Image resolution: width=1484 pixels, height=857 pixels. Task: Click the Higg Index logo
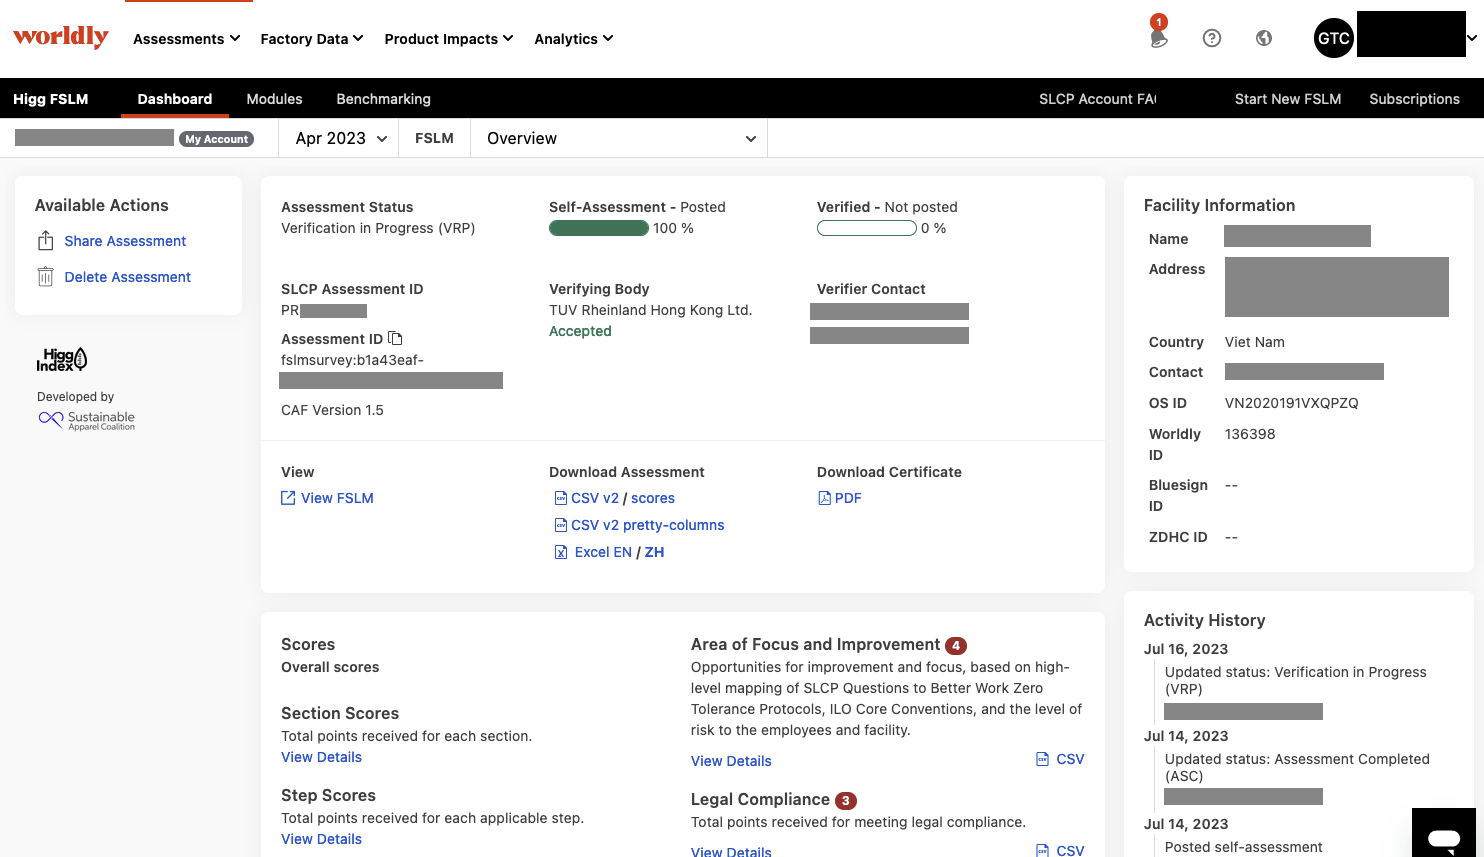tap(62, 360)
